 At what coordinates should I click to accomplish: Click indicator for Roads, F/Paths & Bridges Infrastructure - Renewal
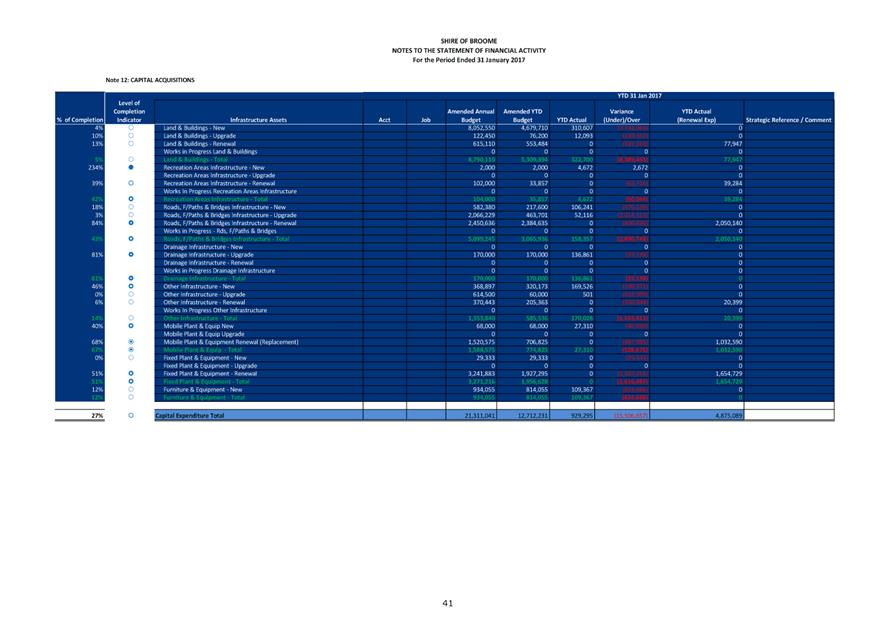click(x=130, y=223)
